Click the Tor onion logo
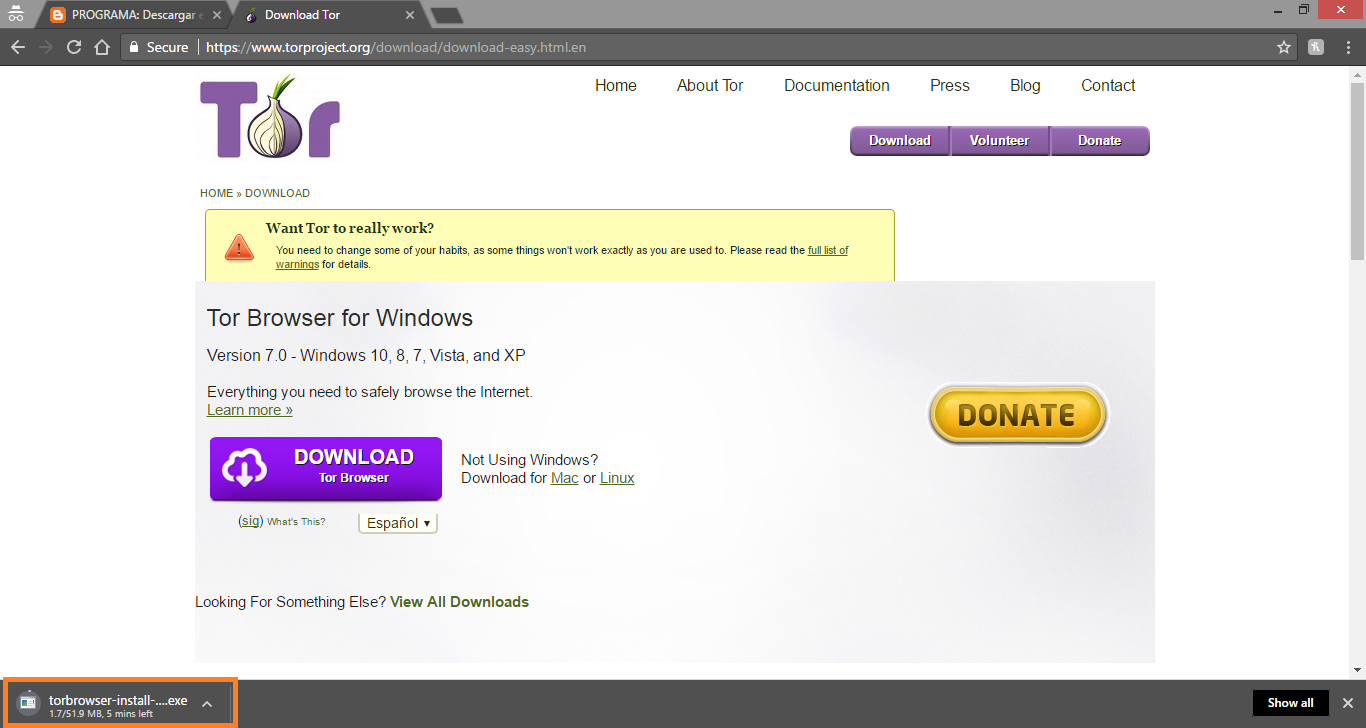This screenshot has height=728, width=1366. 270,116
